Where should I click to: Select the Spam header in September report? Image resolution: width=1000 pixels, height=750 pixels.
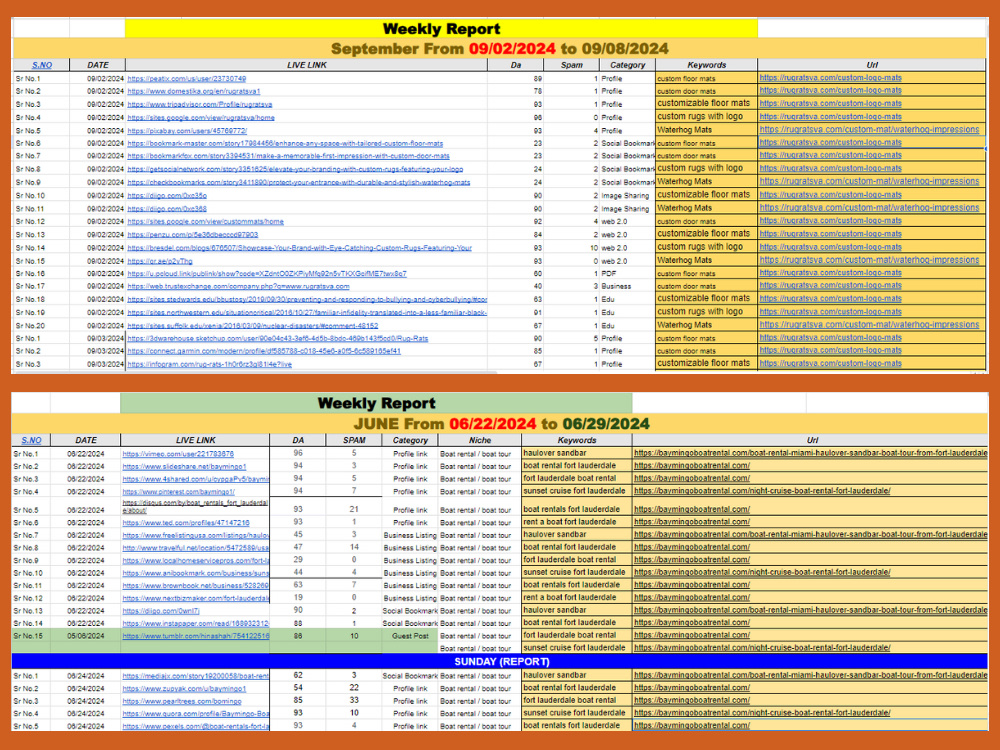click(571, 65)
